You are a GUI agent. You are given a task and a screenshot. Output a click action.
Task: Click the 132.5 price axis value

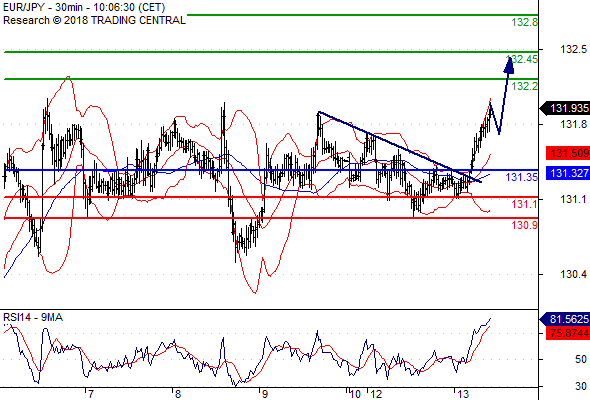573,49
